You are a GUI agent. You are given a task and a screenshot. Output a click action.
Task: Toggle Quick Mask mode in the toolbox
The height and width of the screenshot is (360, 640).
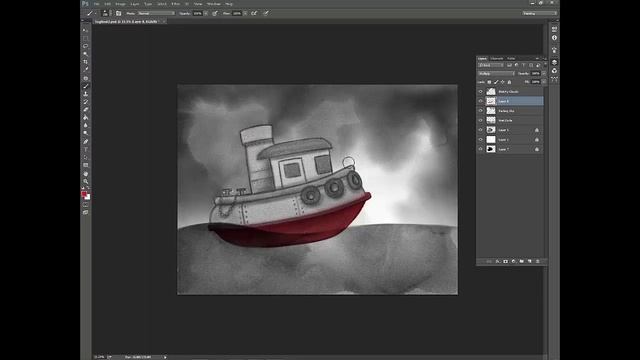[x=85, y=205]
